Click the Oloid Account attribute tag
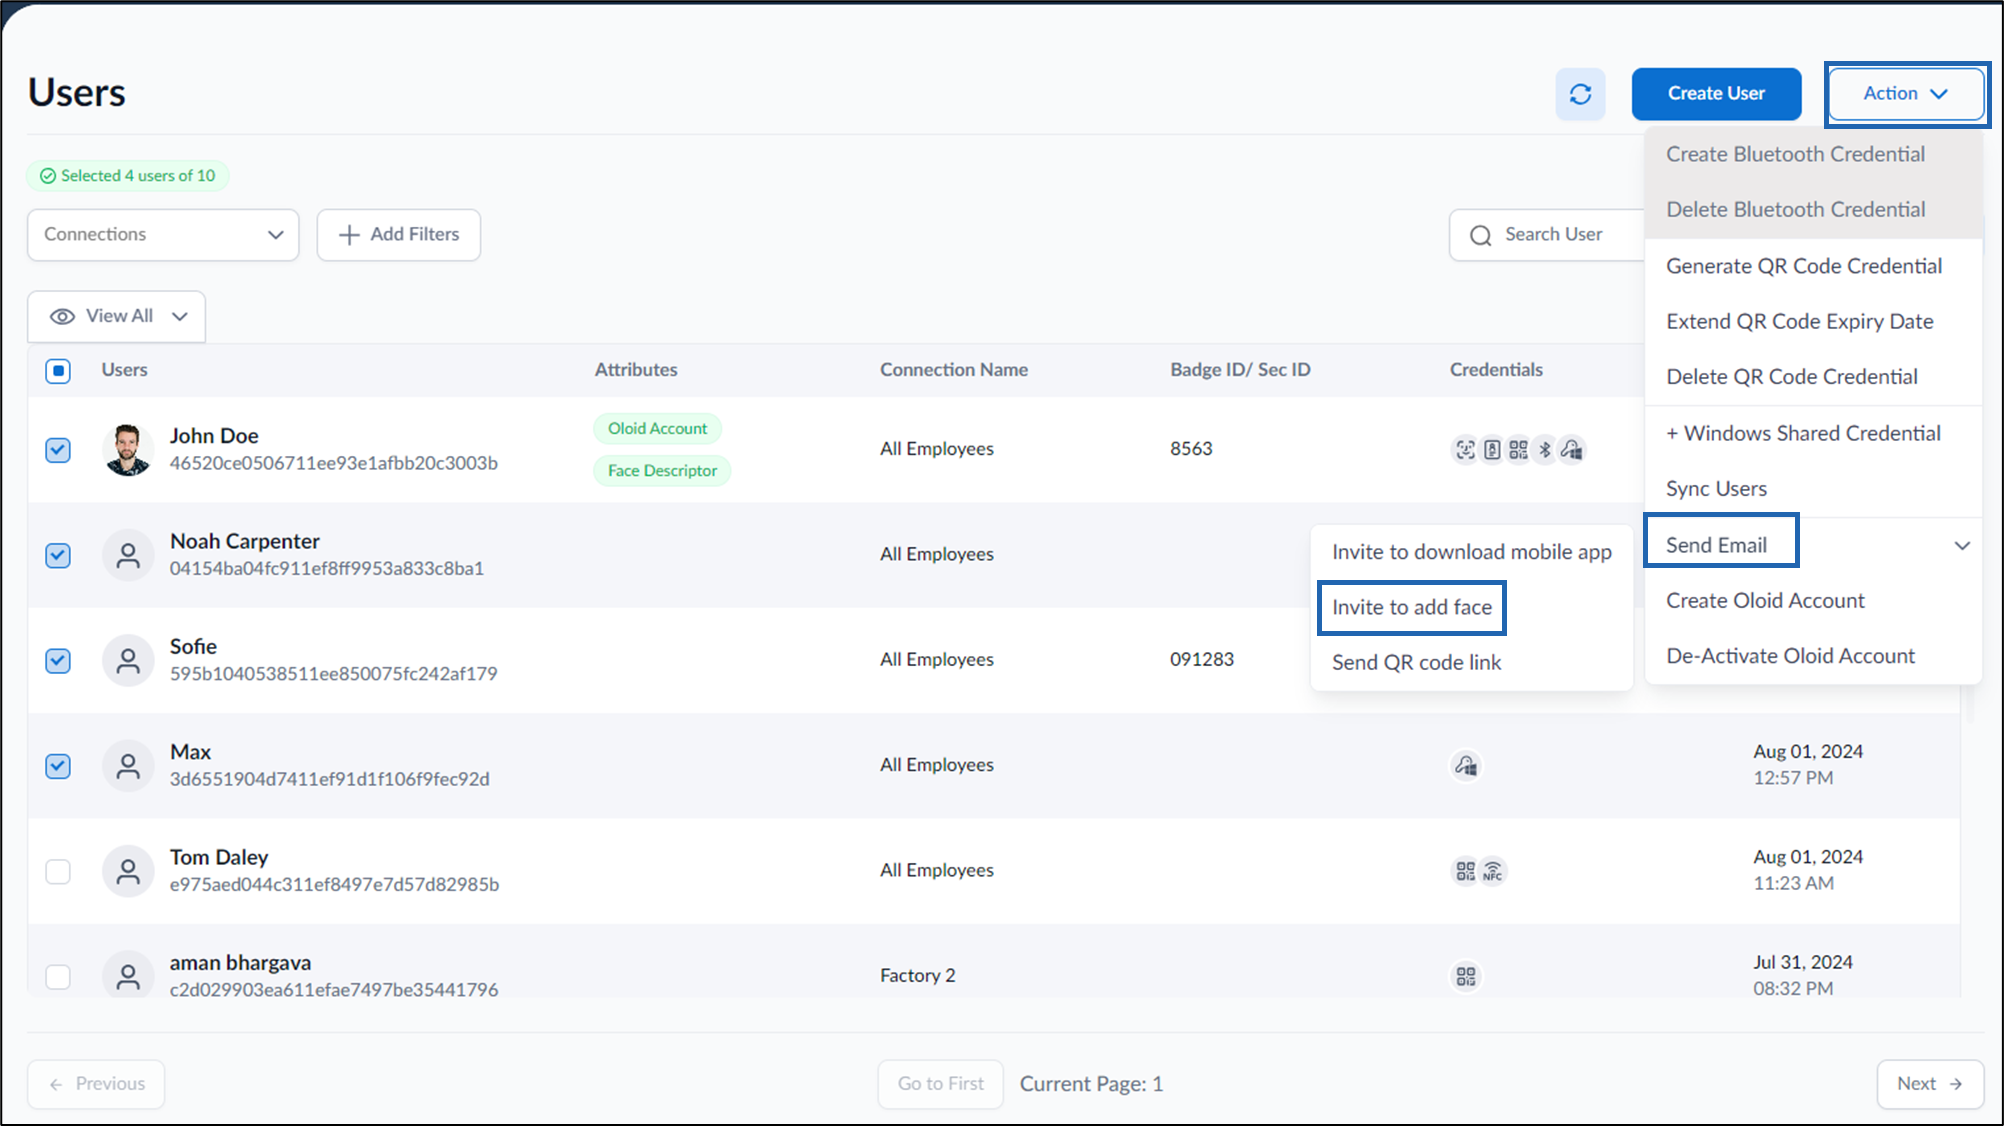This screenshot has width=2004, height=1126. click(657, 429)
